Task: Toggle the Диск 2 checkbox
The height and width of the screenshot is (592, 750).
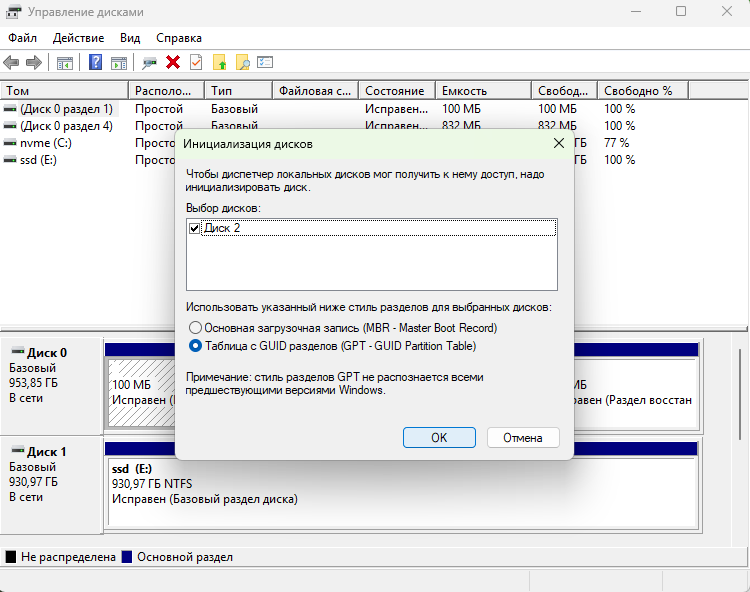Action: tap(195, 228)
